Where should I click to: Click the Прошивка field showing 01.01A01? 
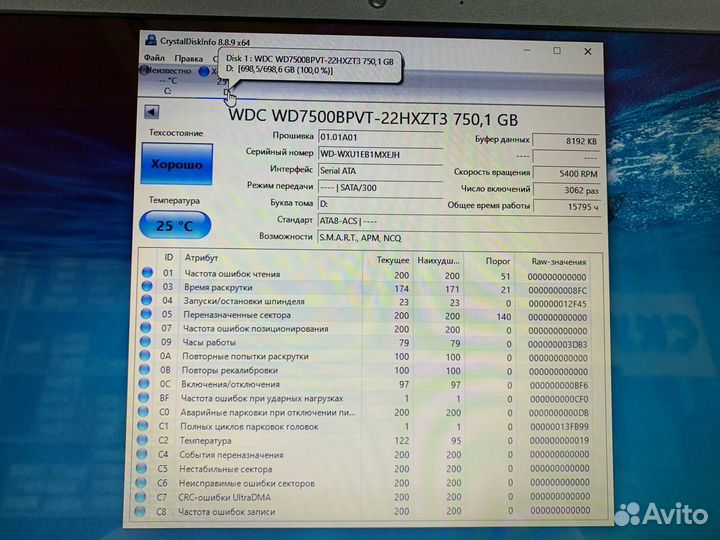coord(380,137)
